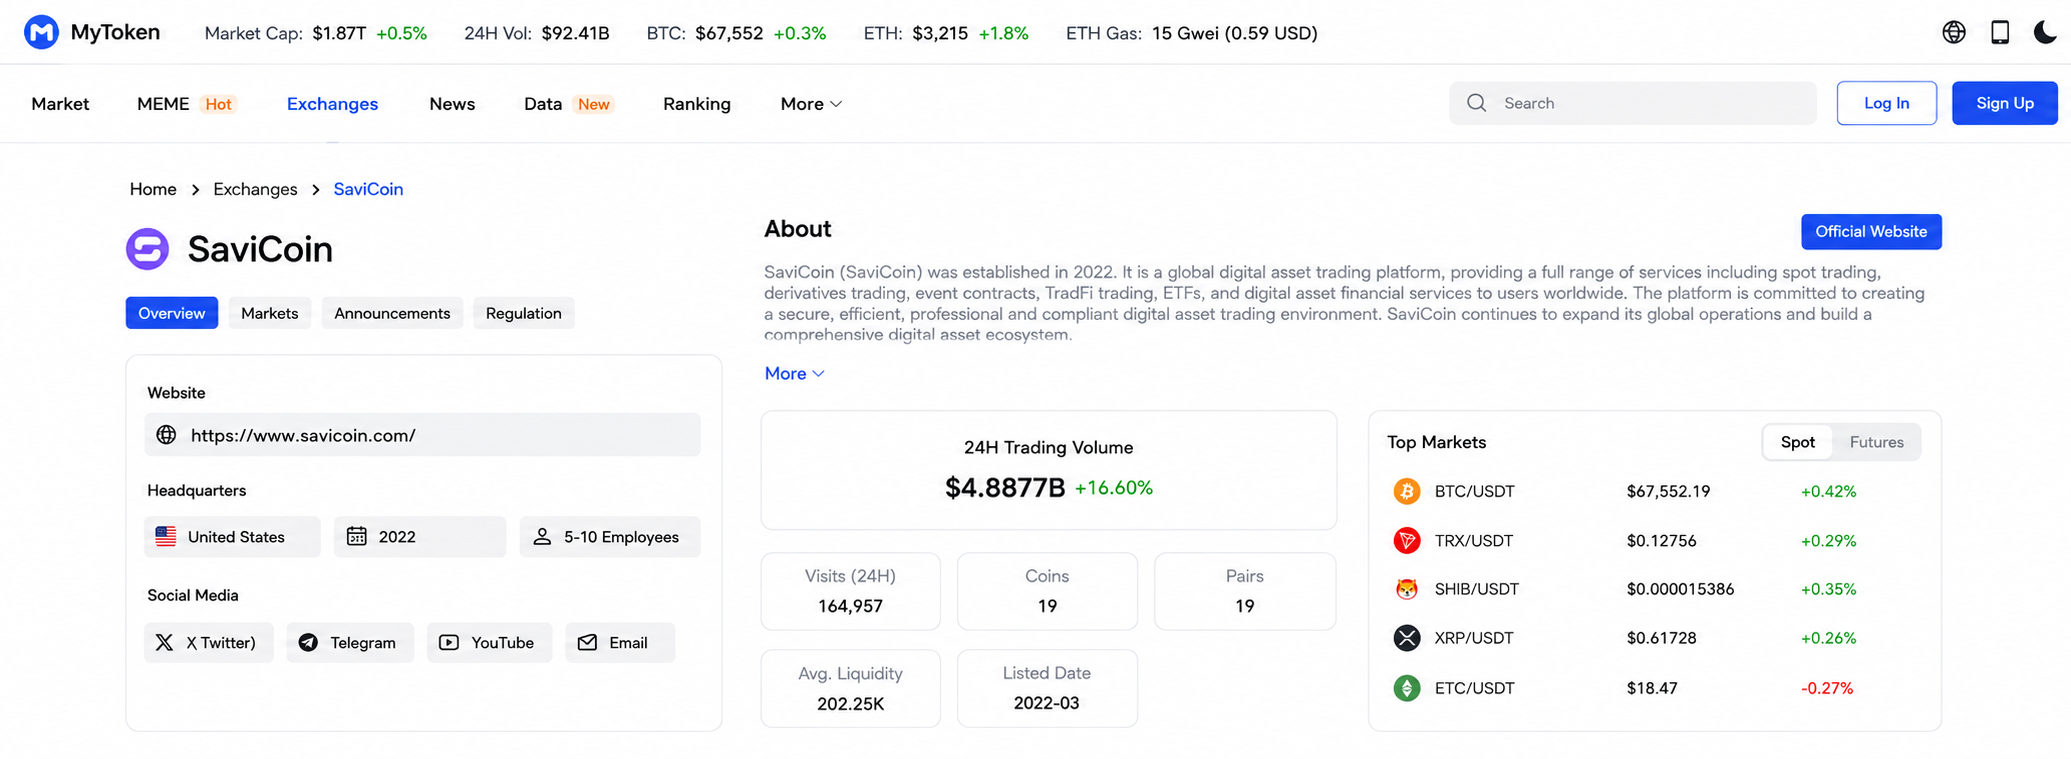Expand the More navigation dropdown

(x=811, y=104)
